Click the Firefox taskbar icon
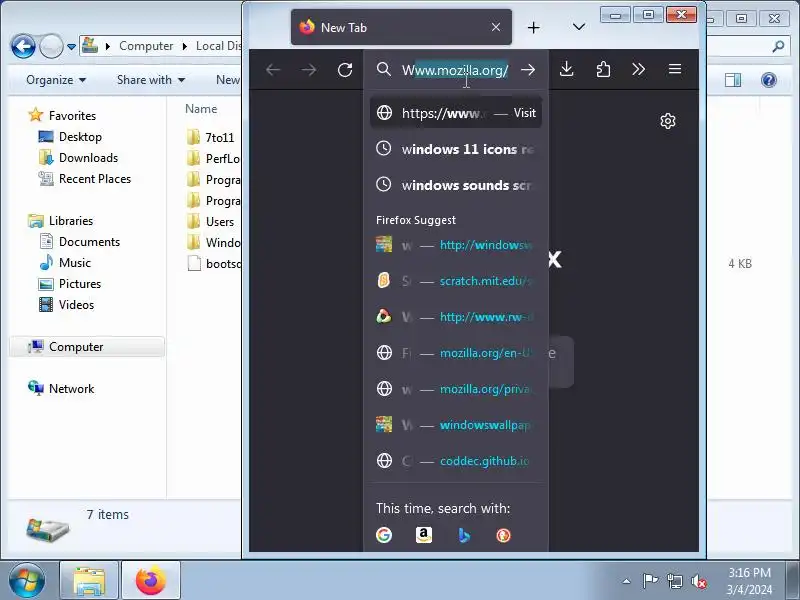This screenshot has height=600, width=800. click(151, 581)
